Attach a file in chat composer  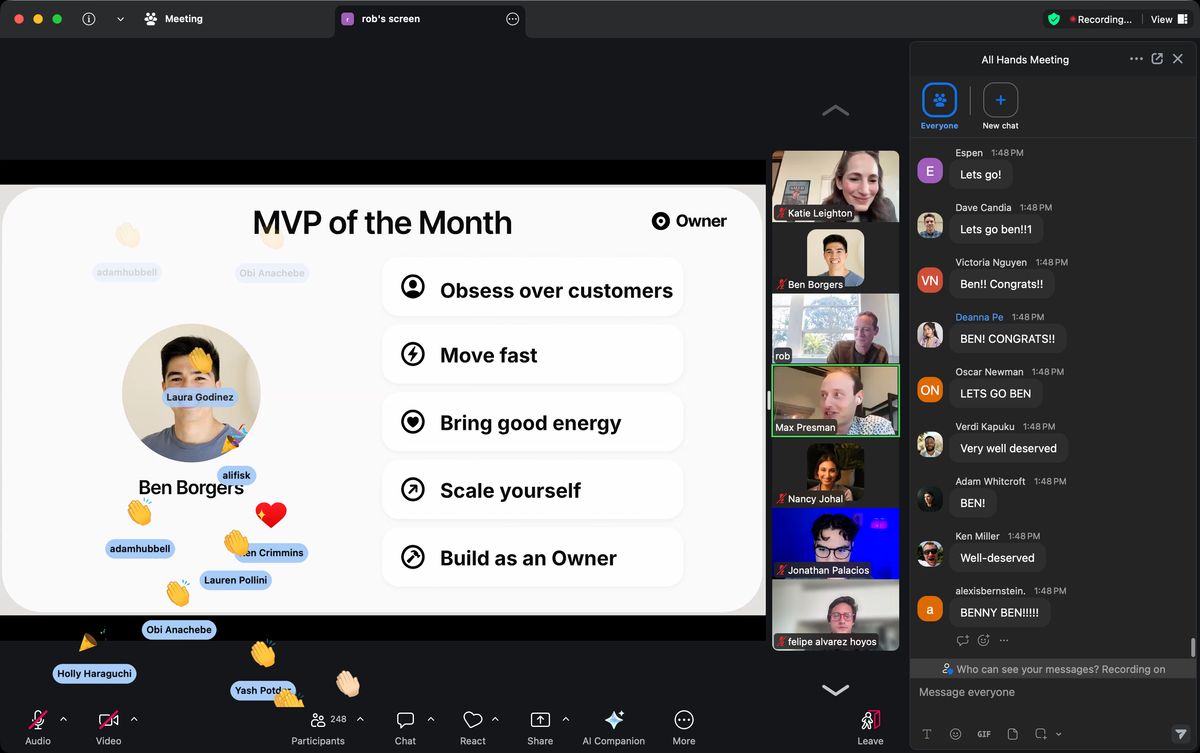point(1012,734)
